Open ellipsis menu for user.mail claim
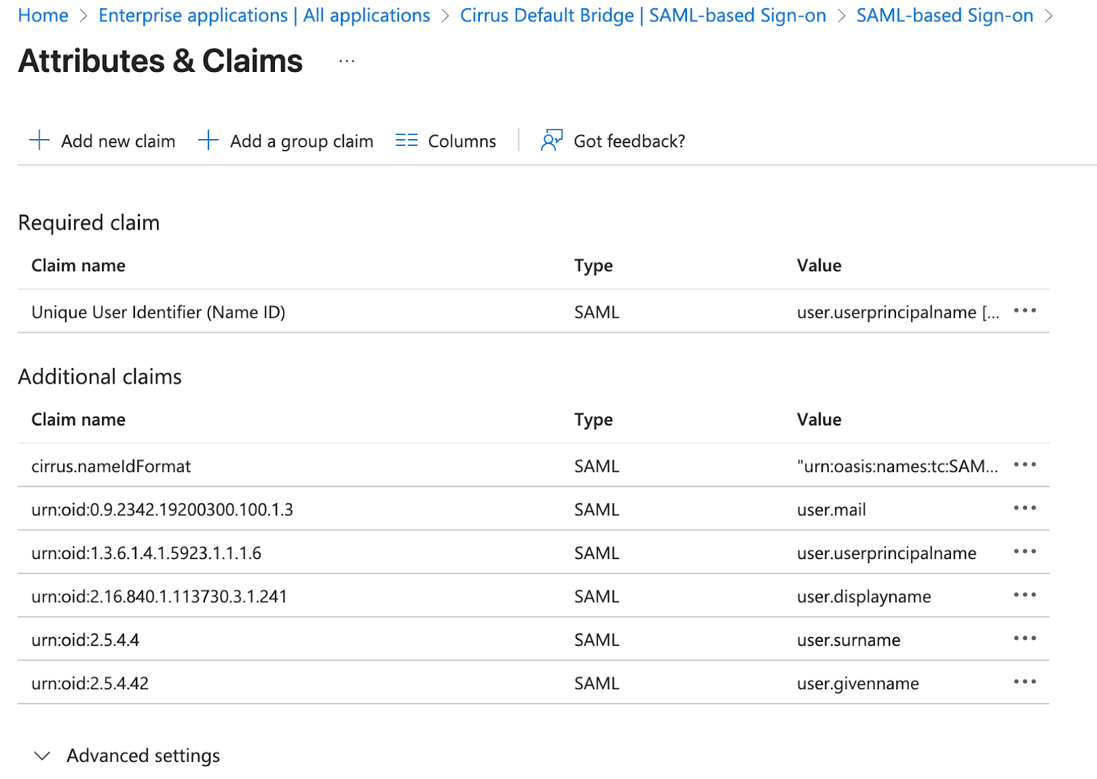 pos(1024,509)
